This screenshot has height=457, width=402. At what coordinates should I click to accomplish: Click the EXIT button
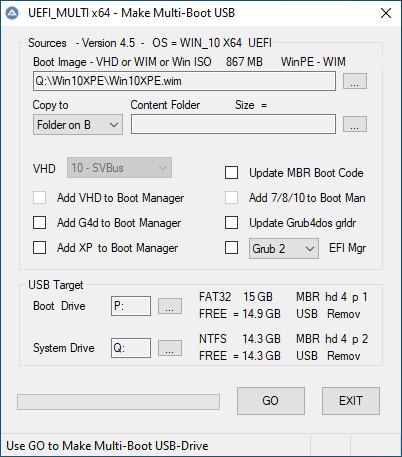click(351, 401)
